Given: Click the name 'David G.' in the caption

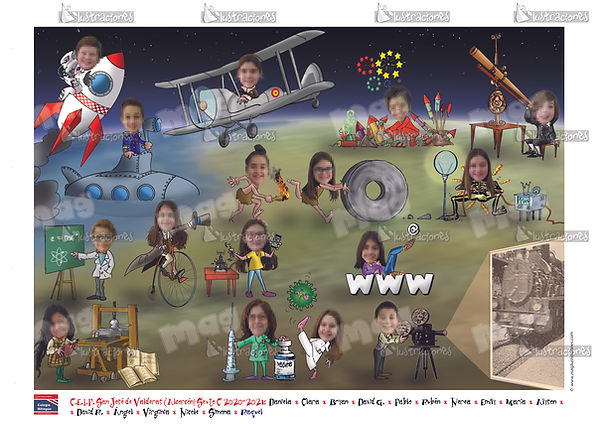Looking at the screenshot, I should (x=371, y=402).
